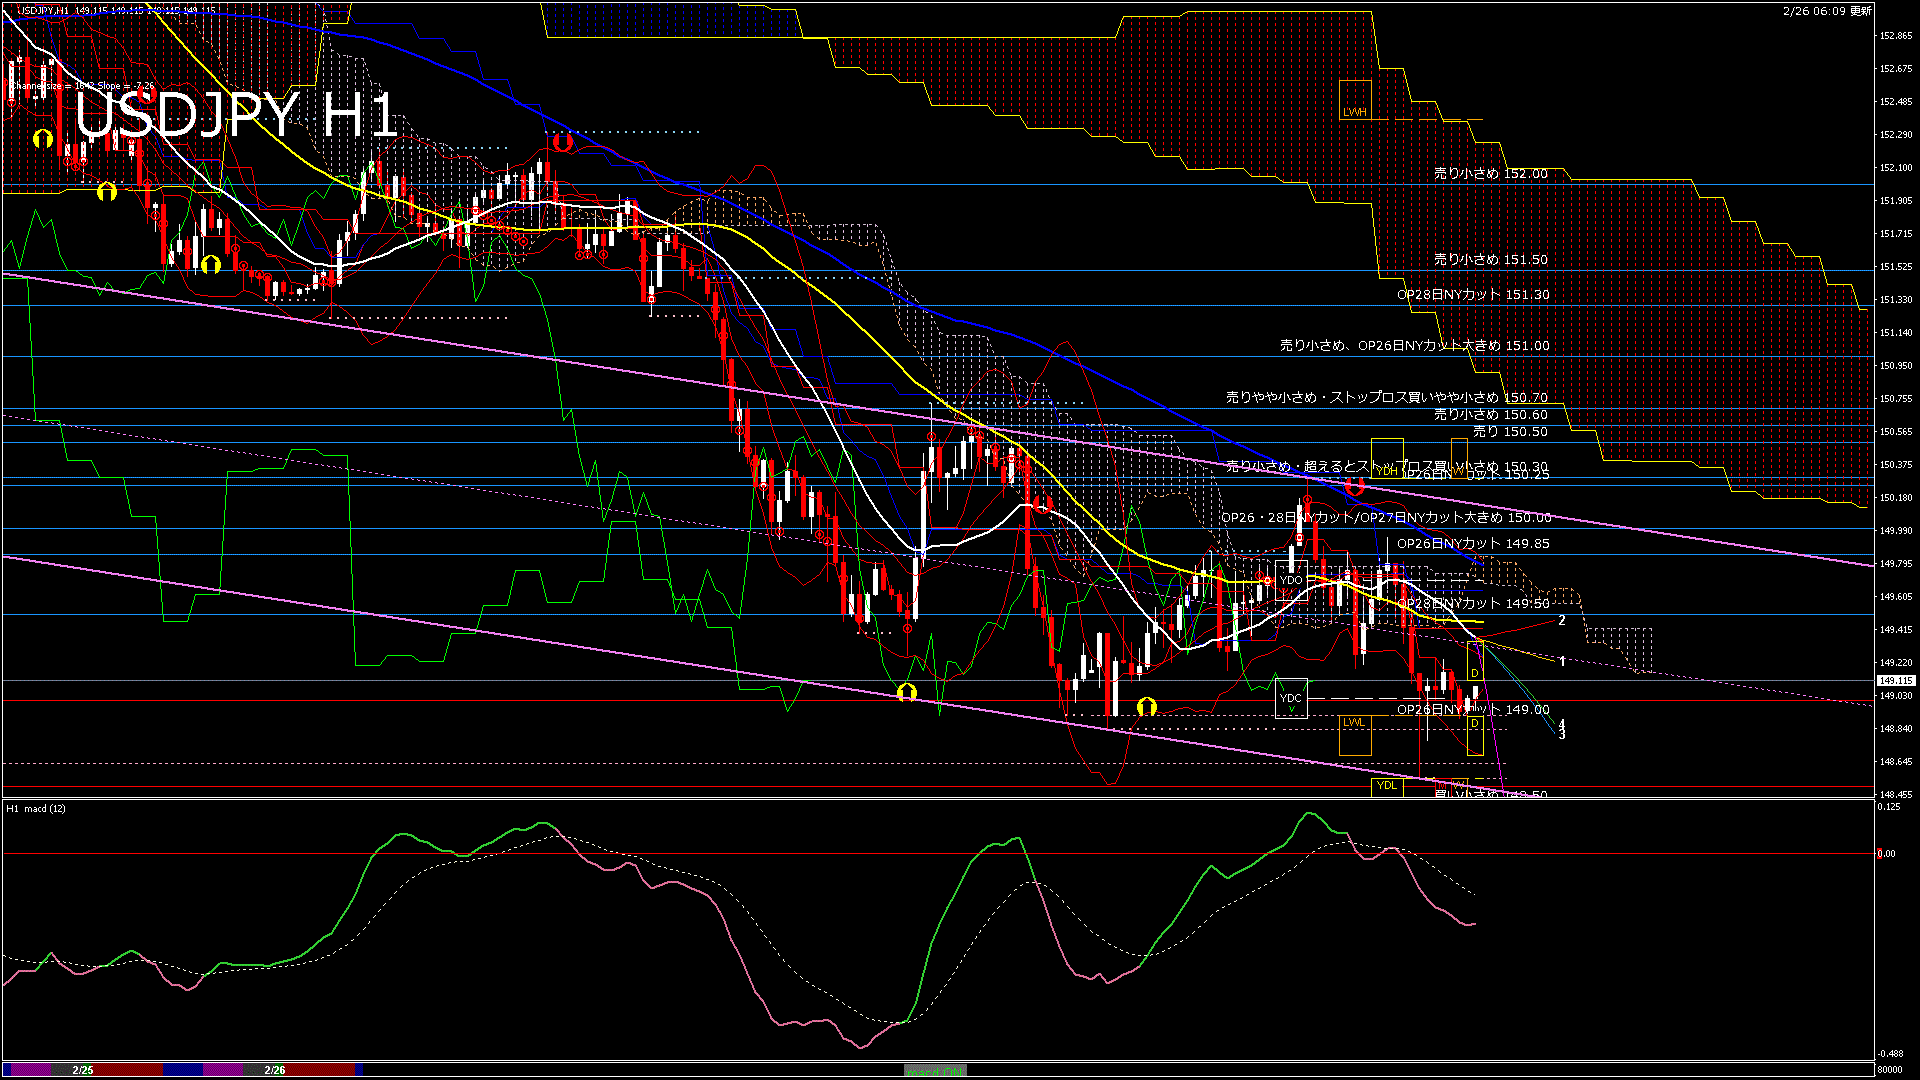Click the YDC label box
1920x1080 pixels.
[1291, 698]
